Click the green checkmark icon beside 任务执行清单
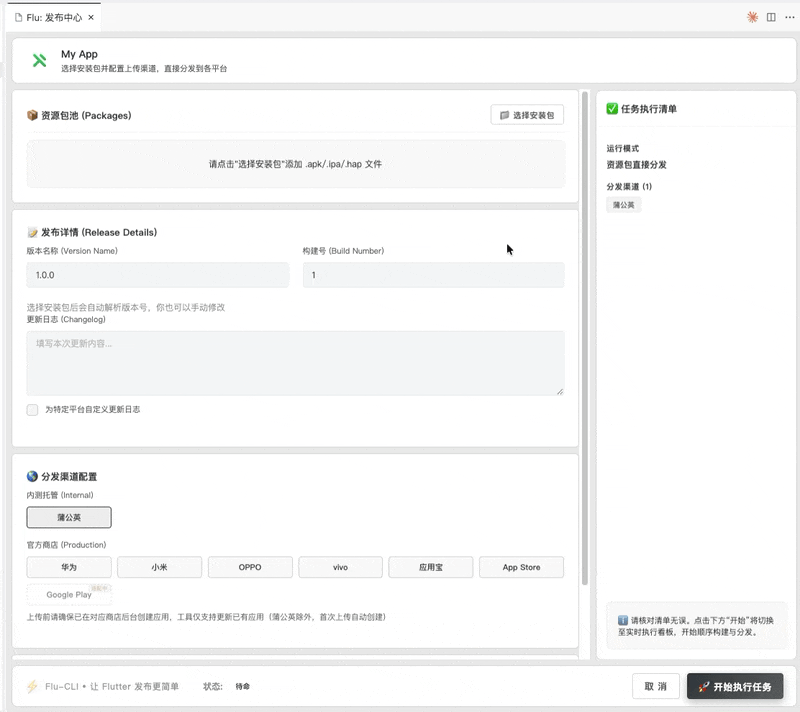The image size is (800, 712). pos(612,109)
